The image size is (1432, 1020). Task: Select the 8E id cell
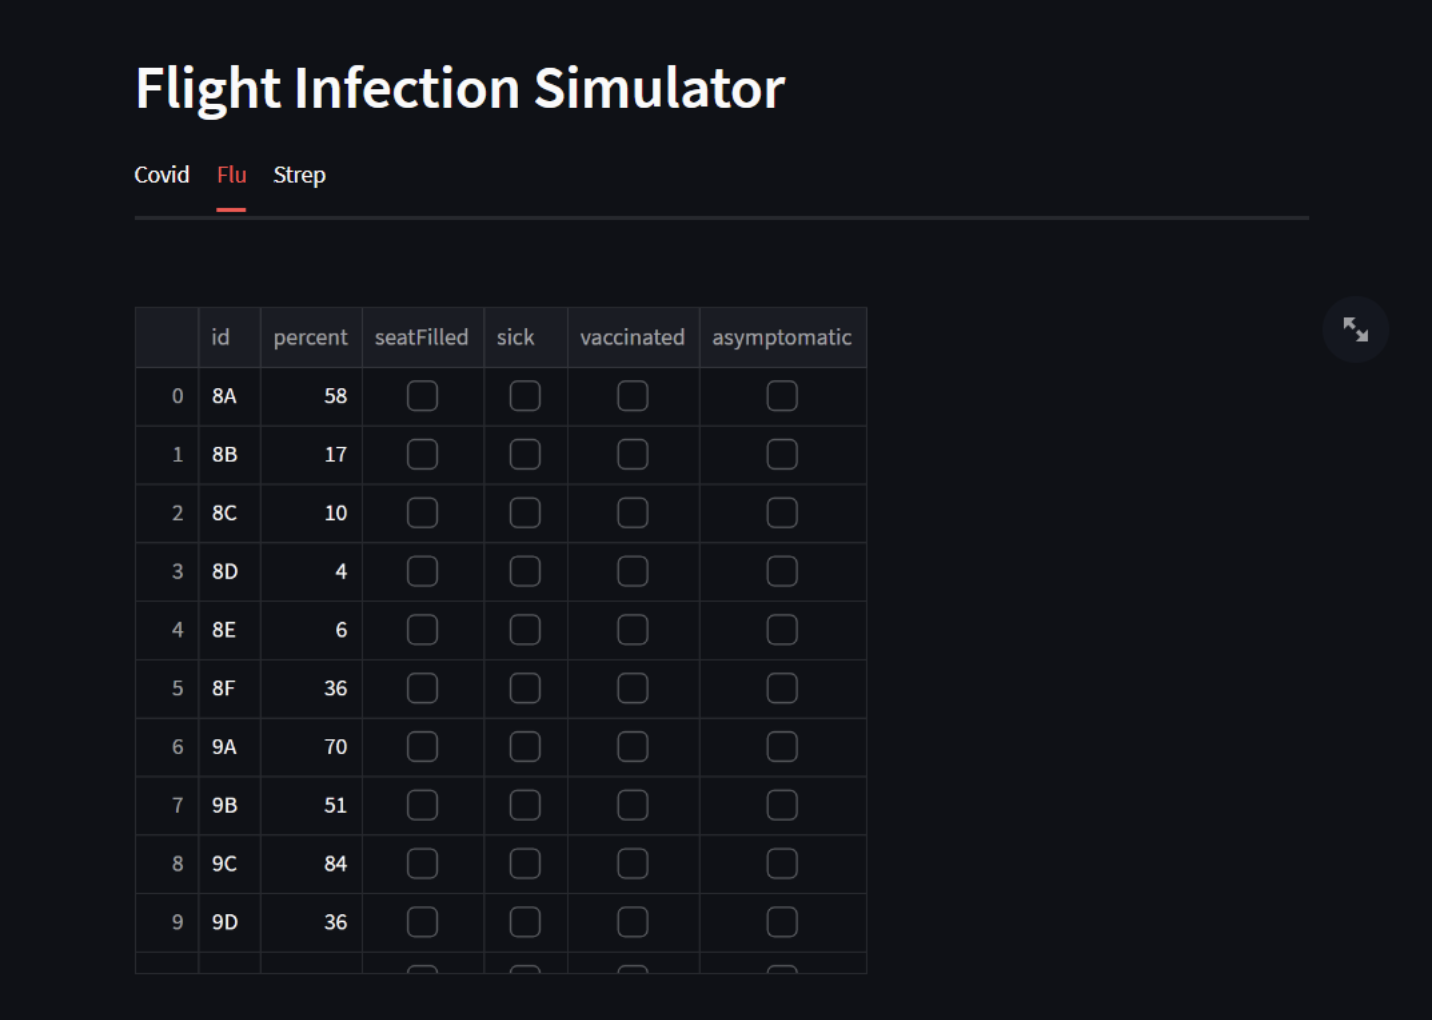tap(228, 630)
